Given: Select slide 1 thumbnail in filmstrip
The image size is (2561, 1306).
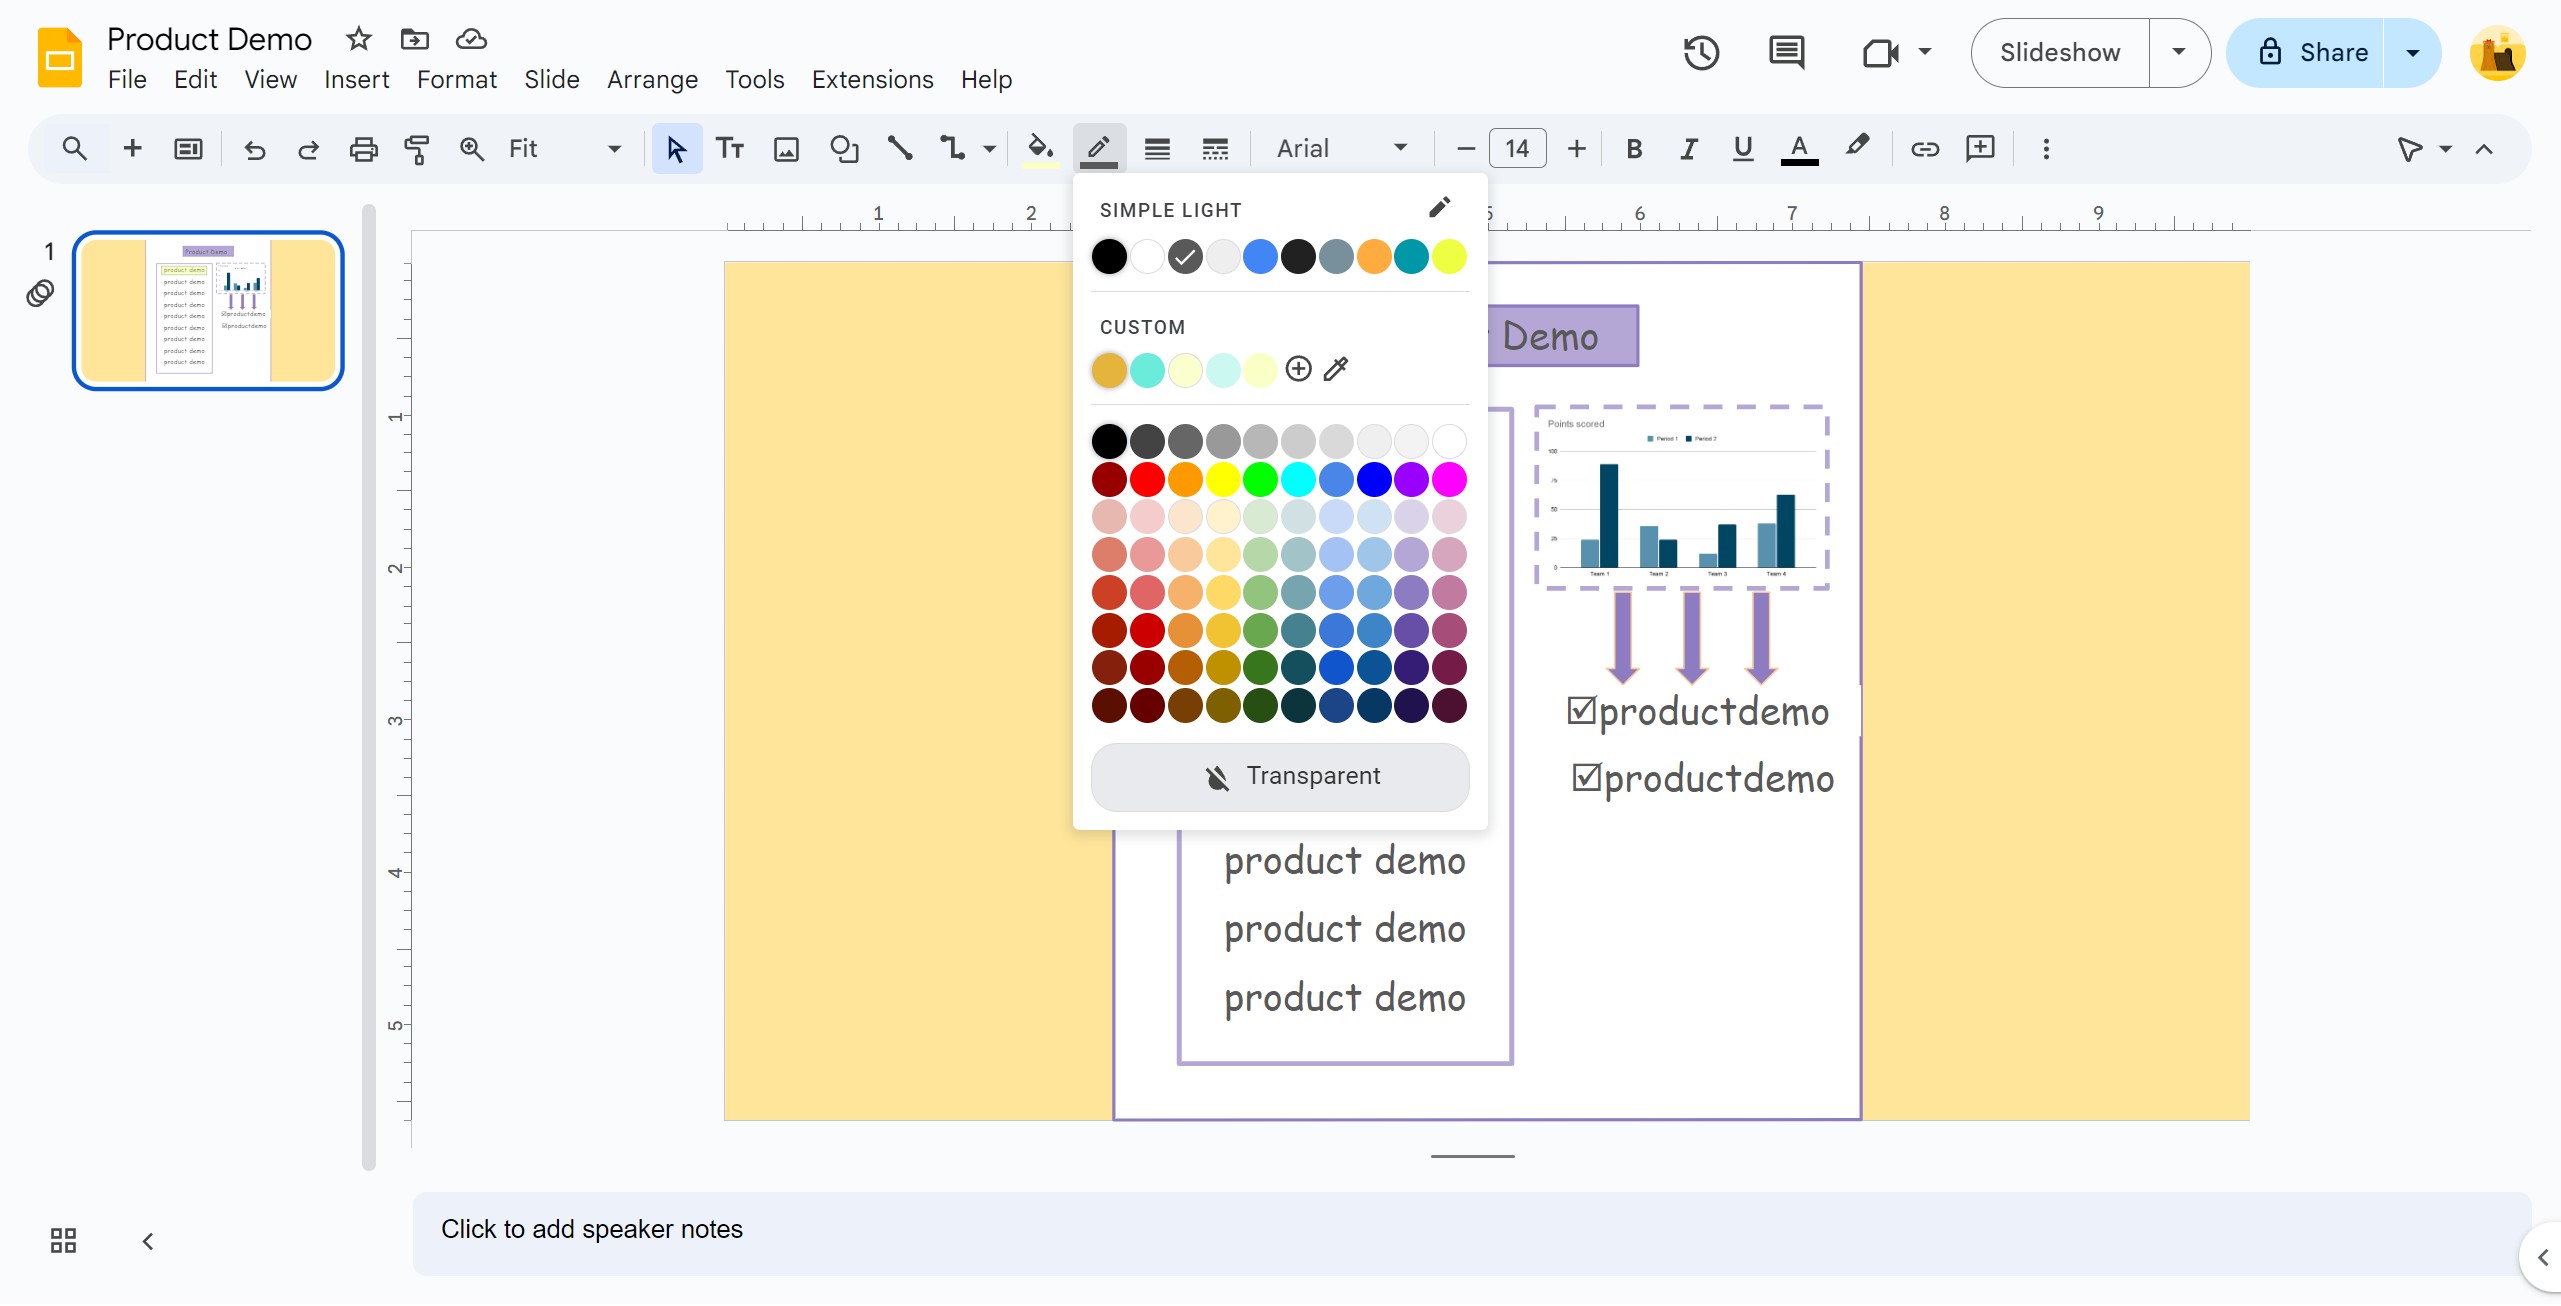Looking at the screenshot, I should pos(208,310).
